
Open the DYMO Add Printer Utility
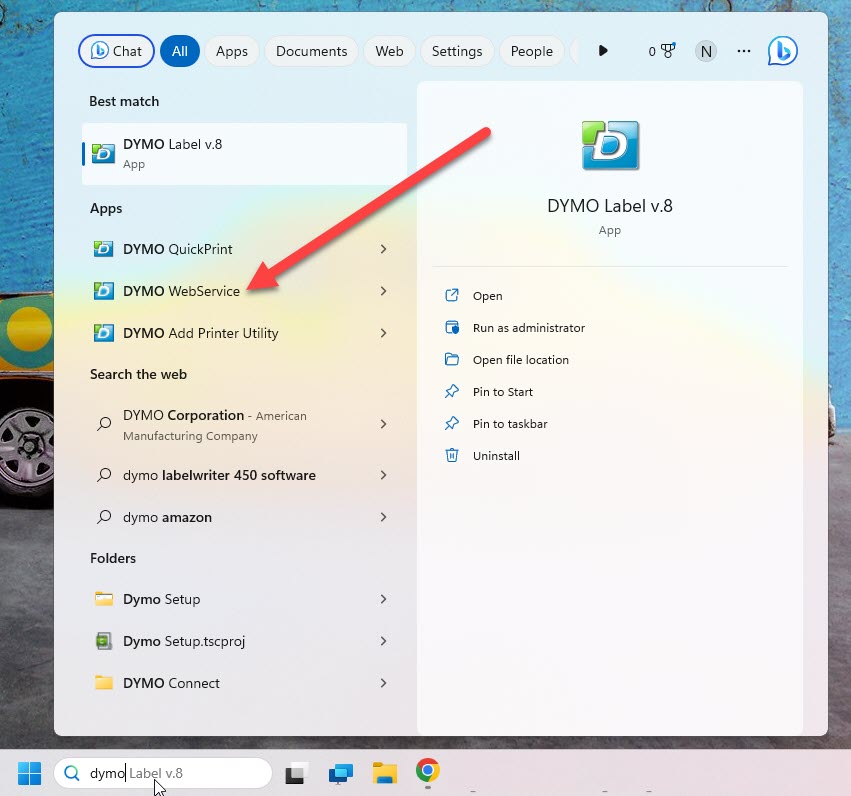point(200,333)
